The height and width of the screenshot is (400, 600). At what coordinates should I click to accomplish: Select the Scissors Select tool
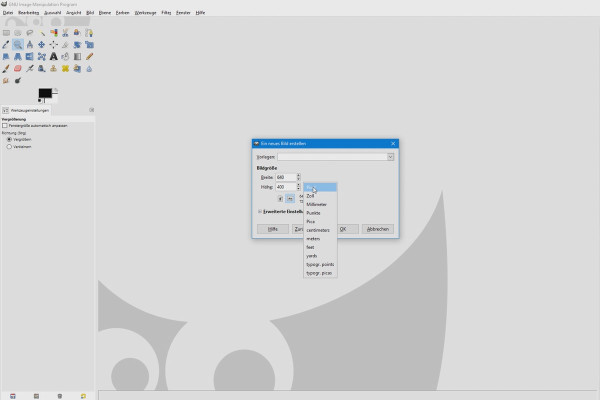(65, 33)
